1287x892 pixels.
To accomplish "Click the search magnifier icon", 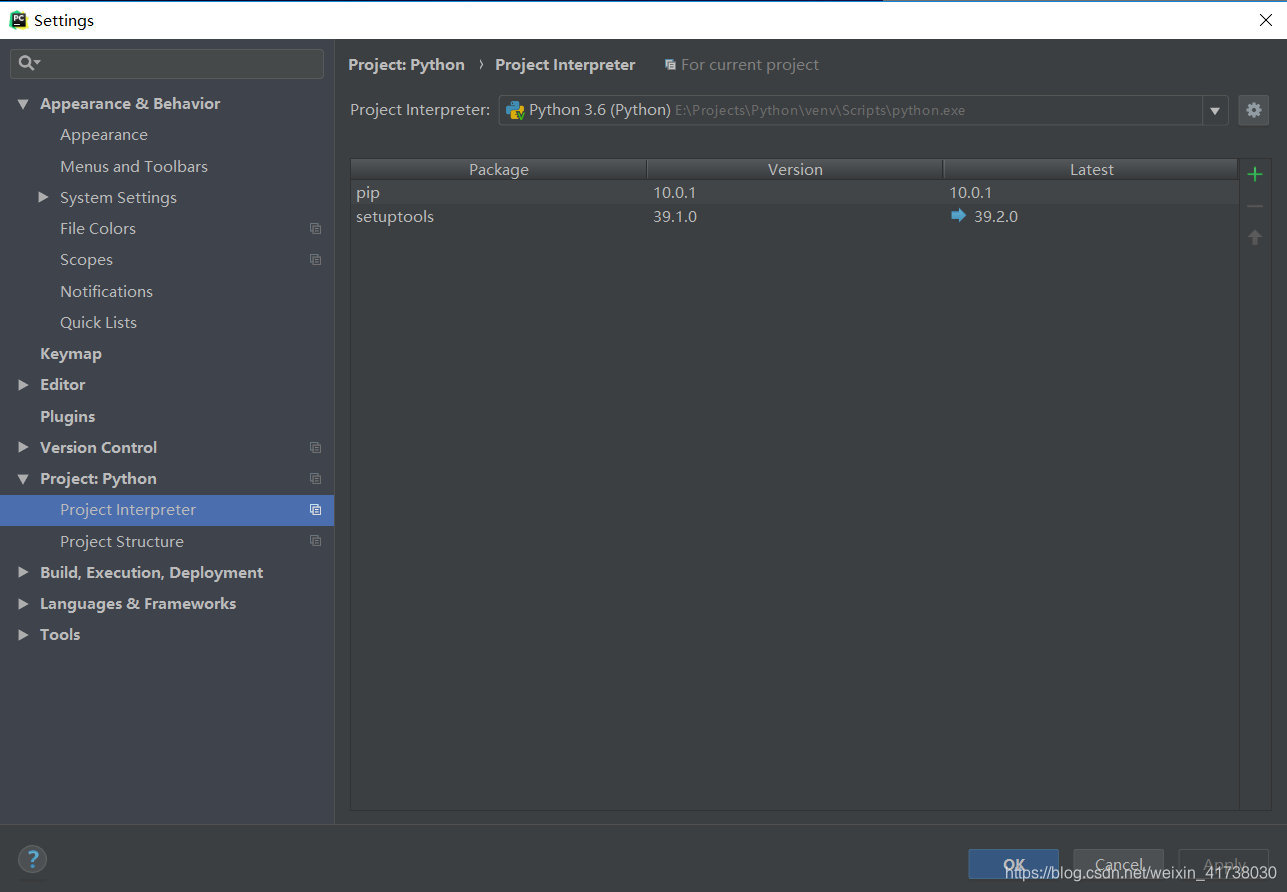I will pos(28,63).
